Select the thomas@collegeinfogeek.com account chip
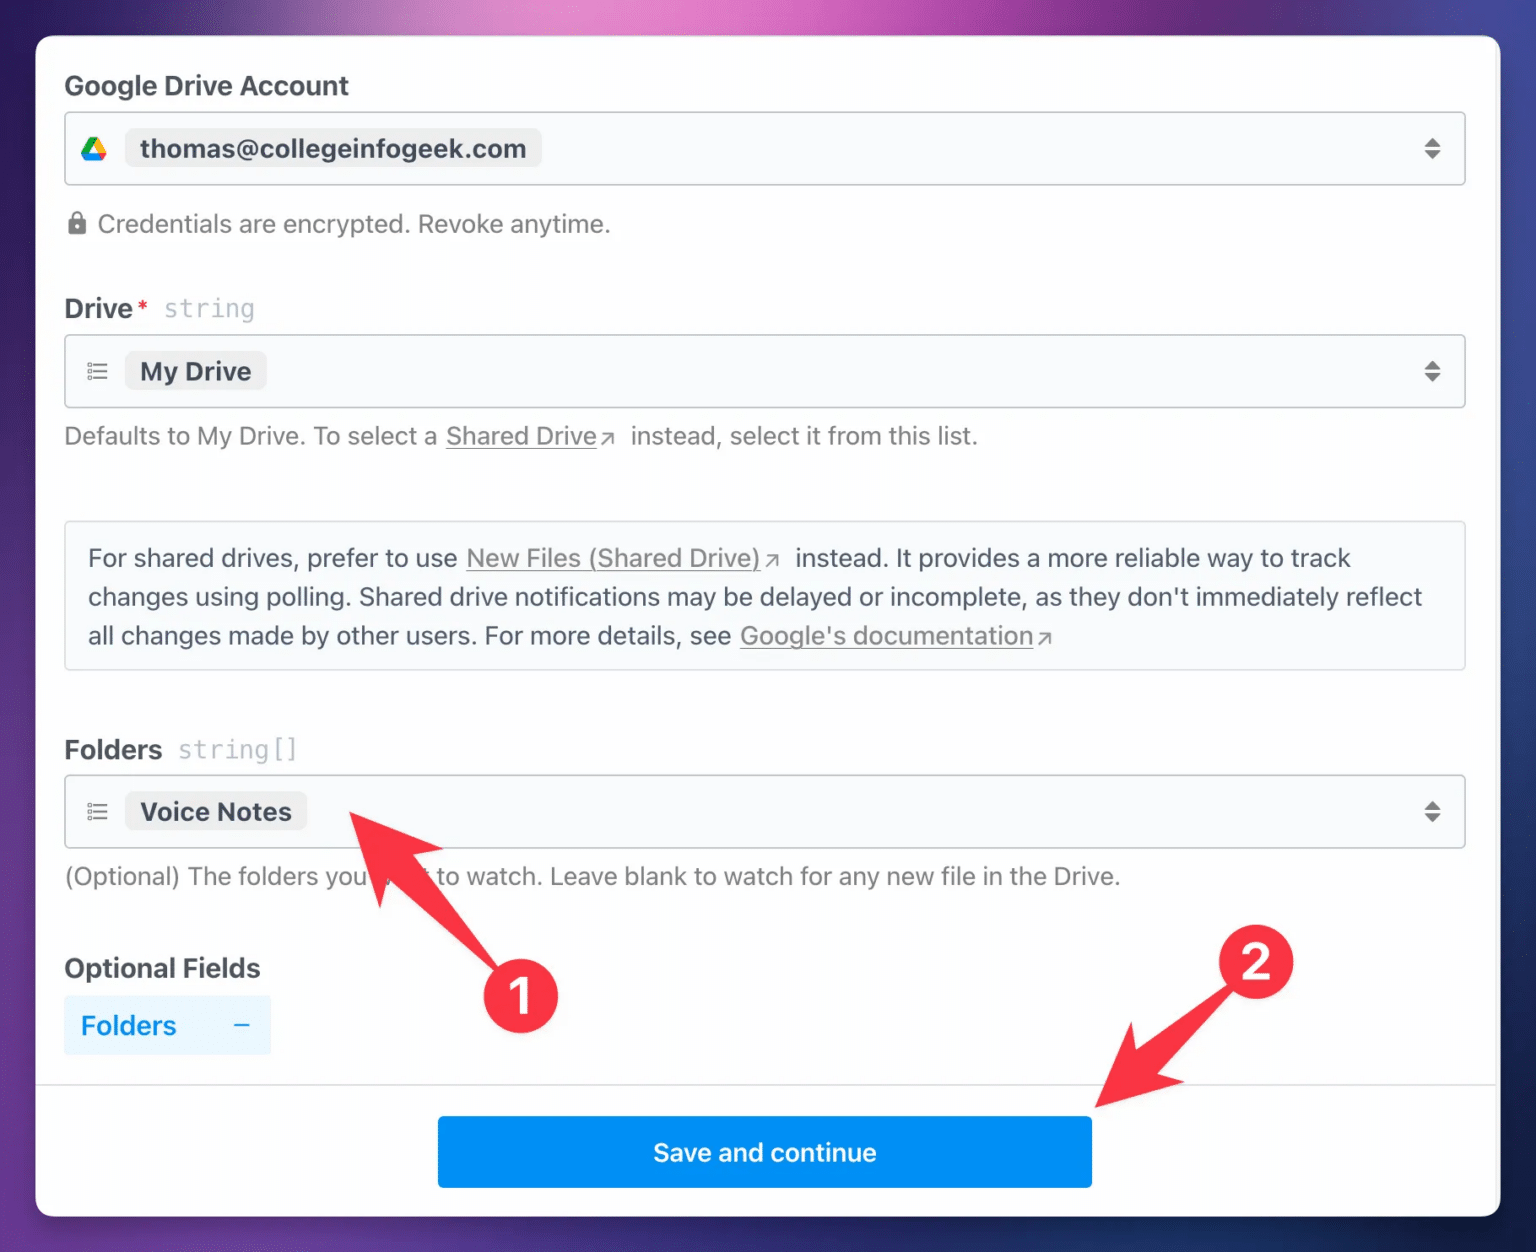The width and height of the screenshot is (1536, 1252). pyautogui.click(x=332, y=149)
